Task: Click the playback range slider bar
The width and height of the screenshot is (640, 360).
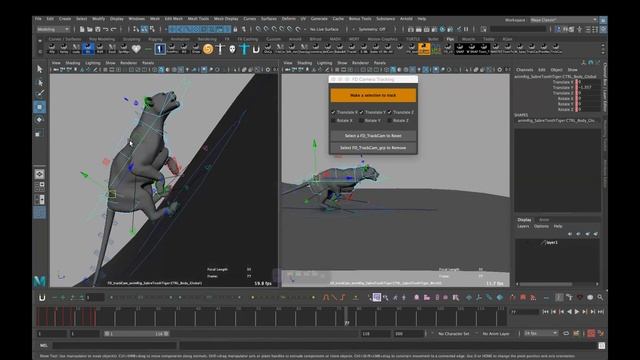Action: tap(136, 334)
